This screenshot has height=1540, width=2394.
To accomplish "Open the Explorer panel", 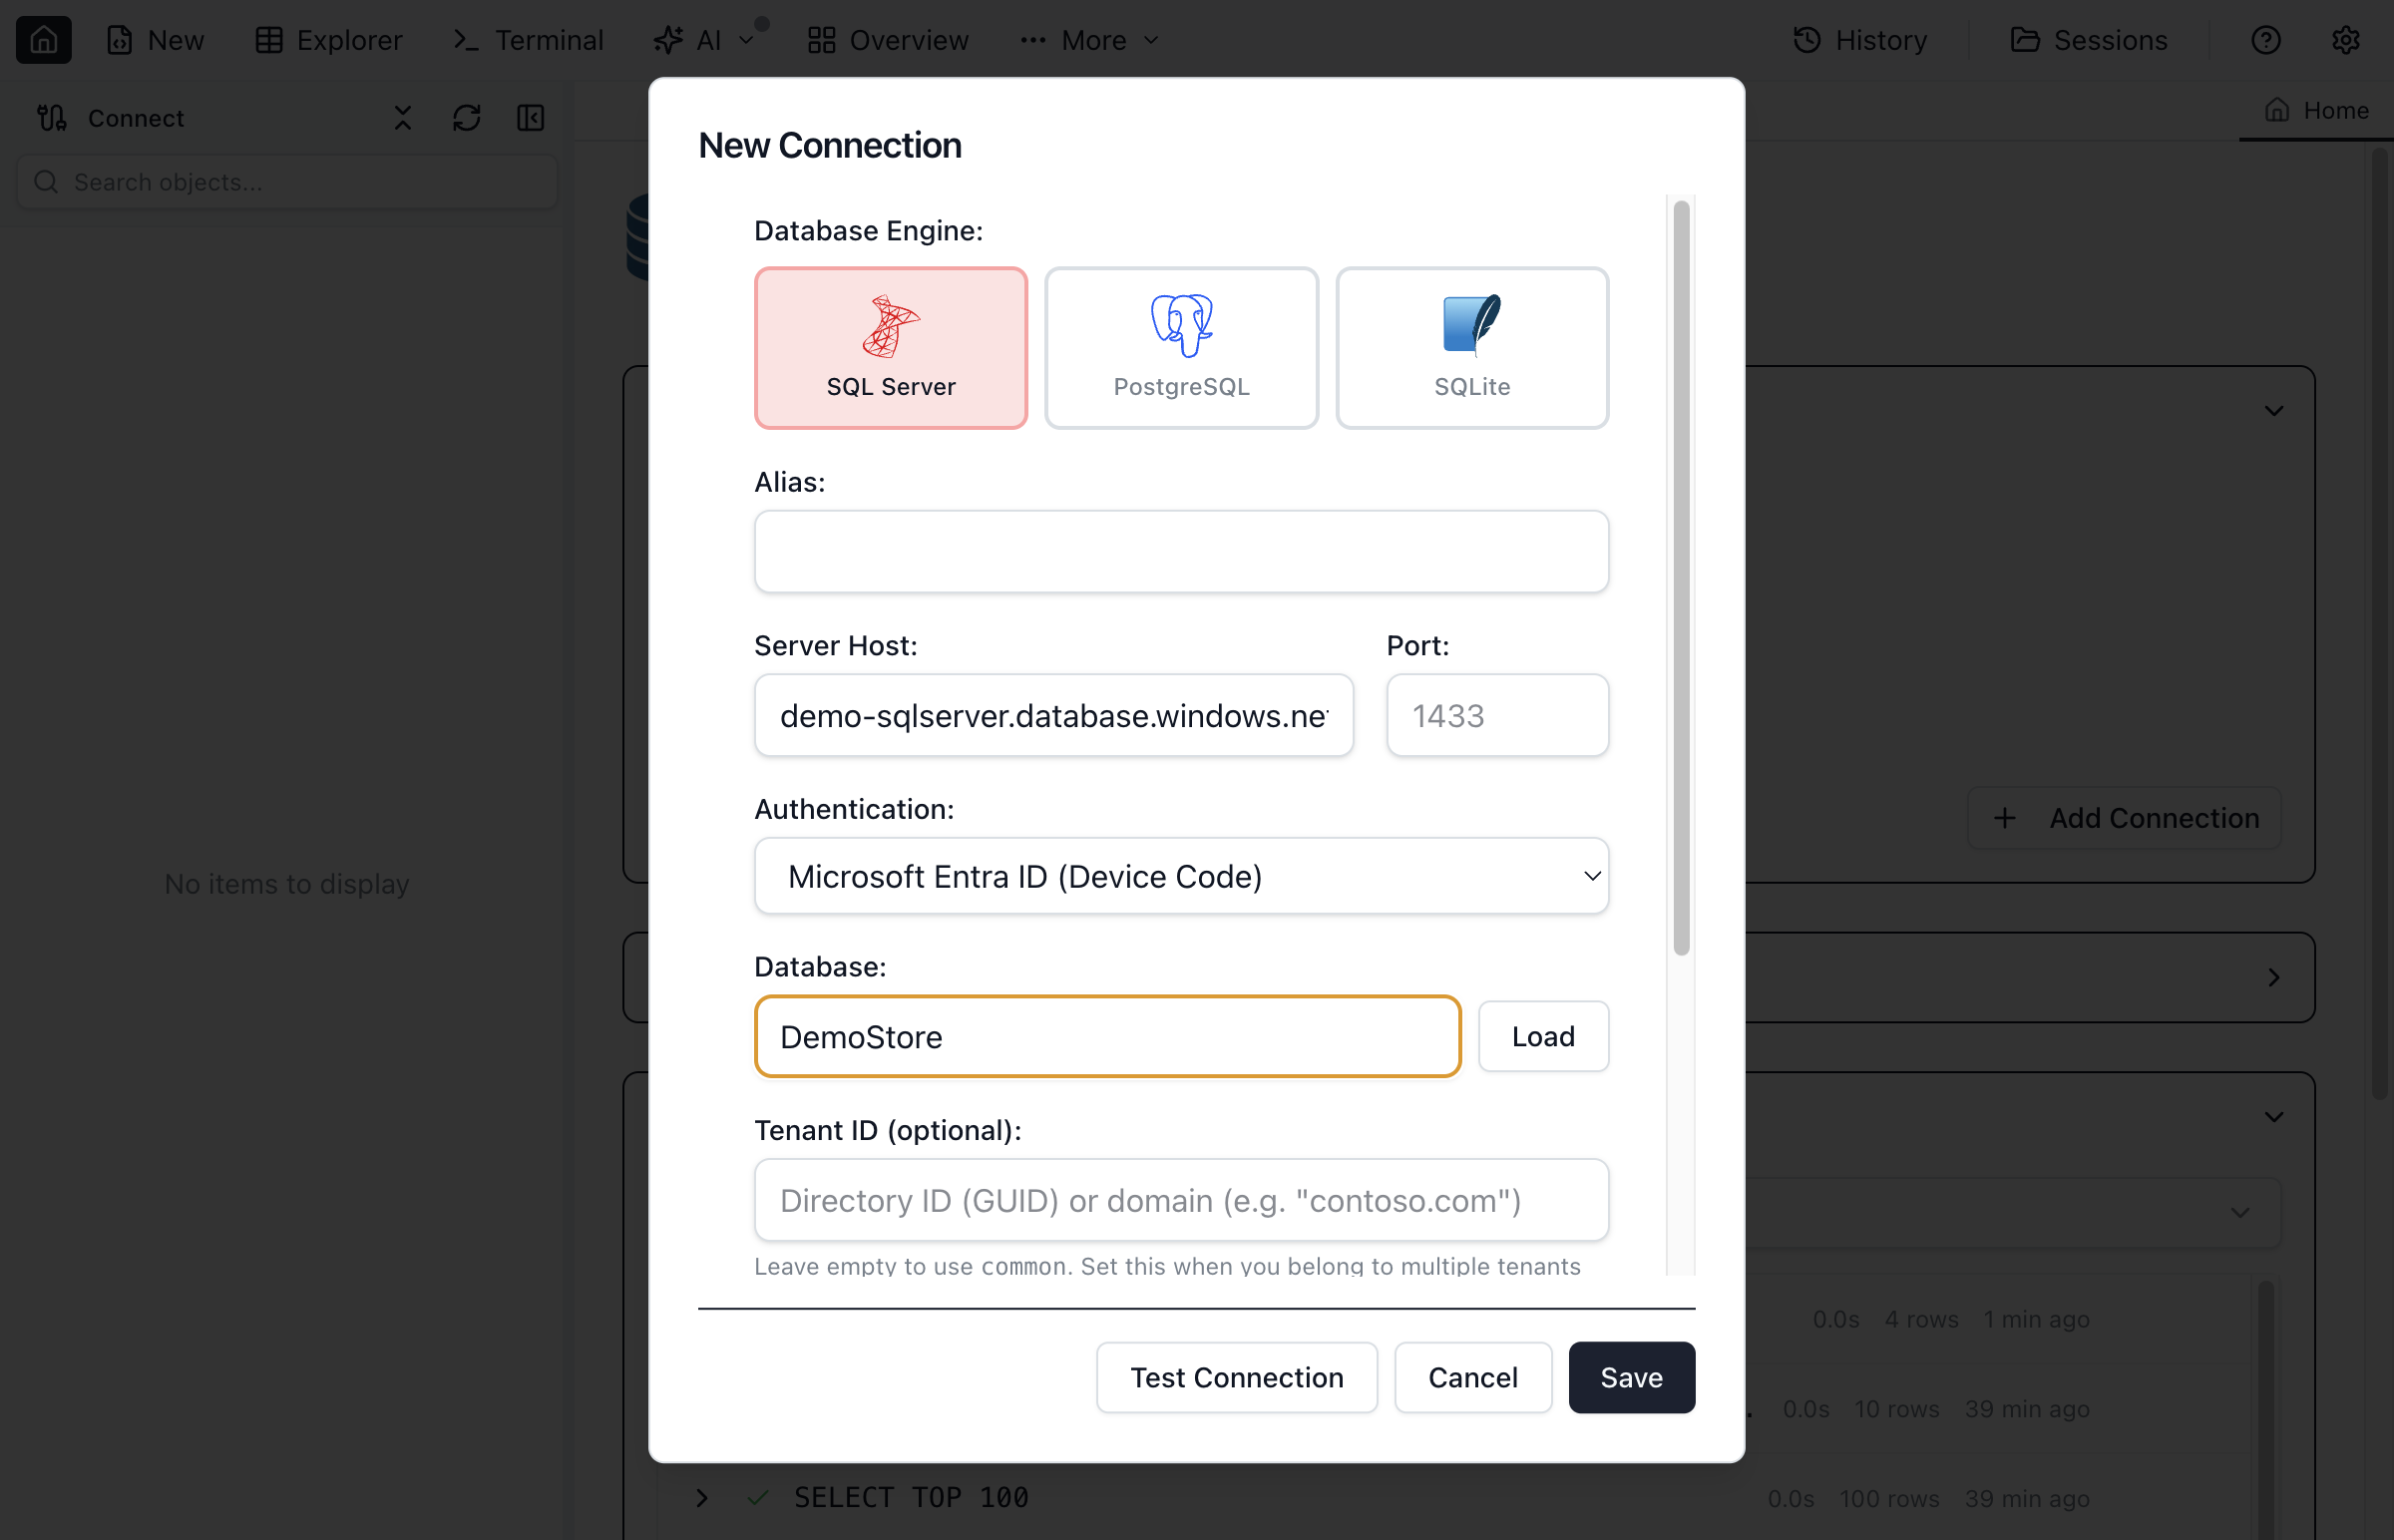I will point(328,40).
